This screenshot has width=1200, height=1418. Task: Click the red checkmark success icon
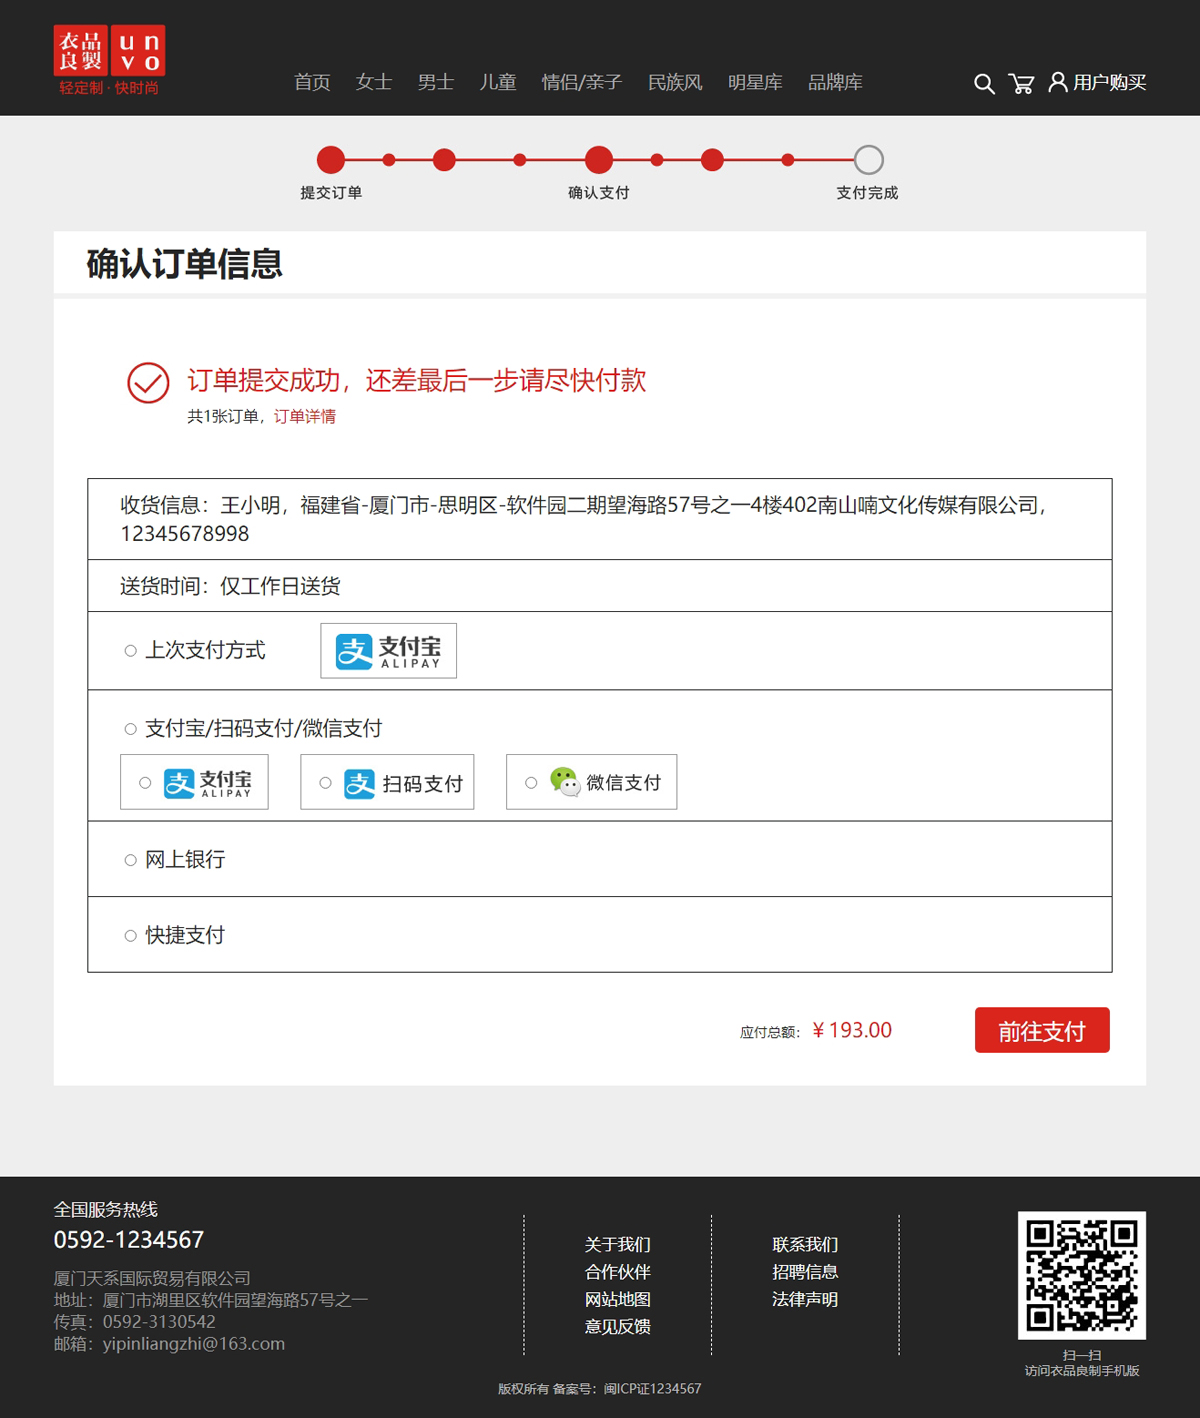(x=148, y=383)
